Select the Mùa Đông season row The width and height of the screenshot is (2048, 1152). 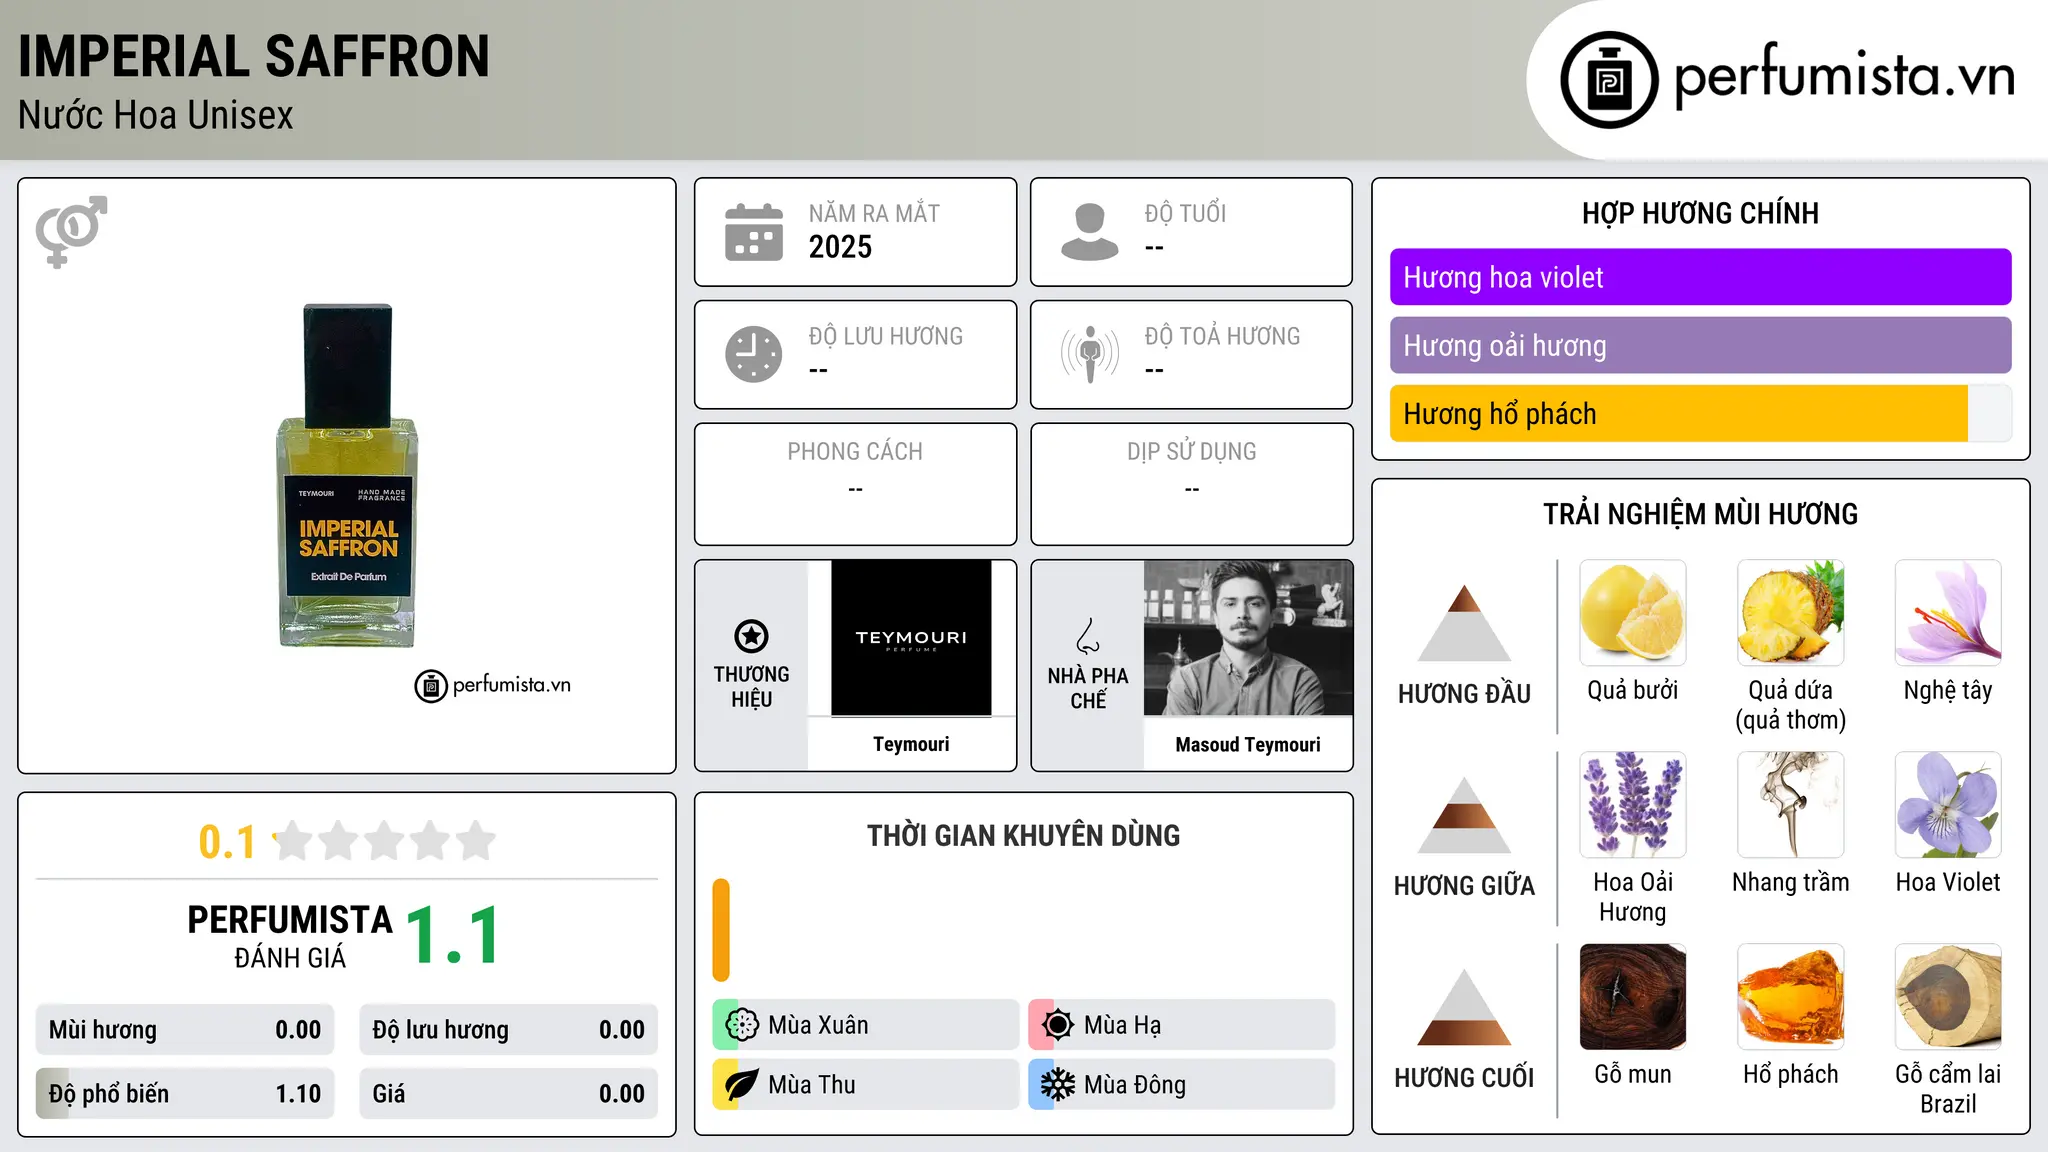[1182, 1085]
